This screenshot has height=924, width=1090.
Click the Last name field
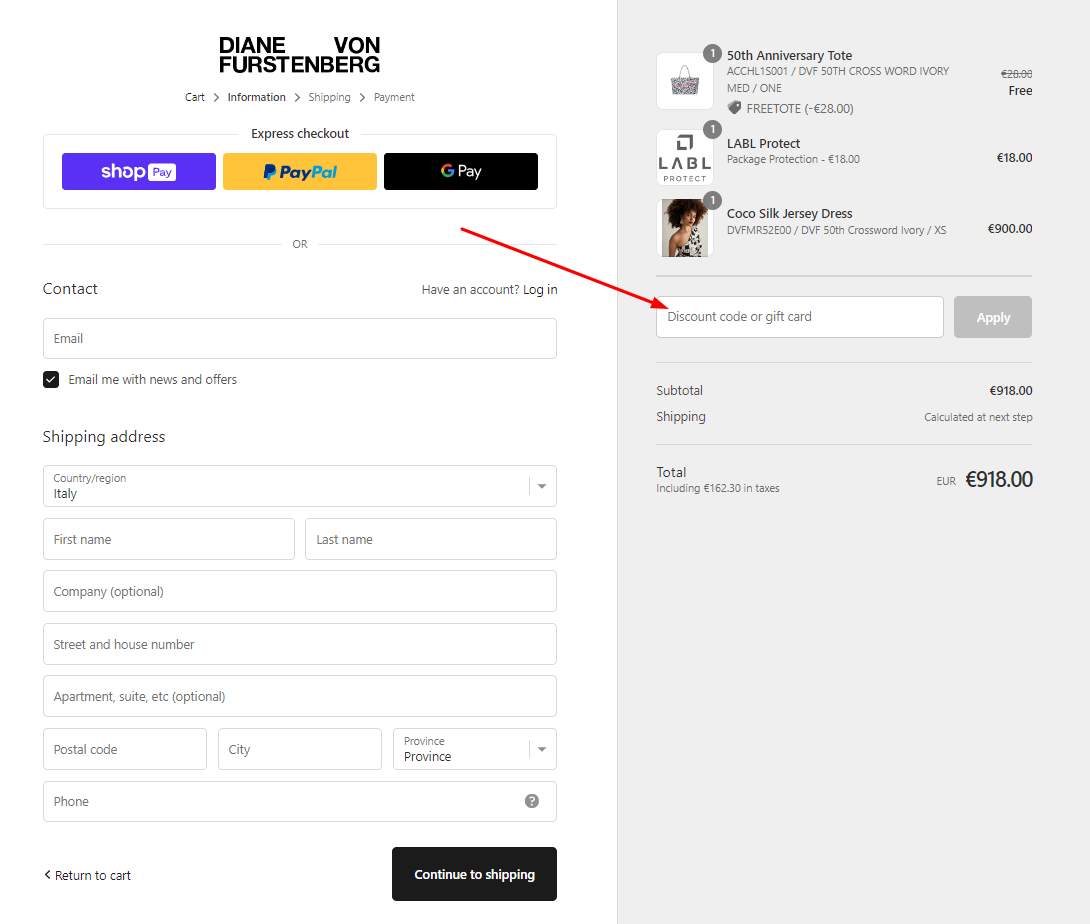pyautogui.click(x=431, y=540)
